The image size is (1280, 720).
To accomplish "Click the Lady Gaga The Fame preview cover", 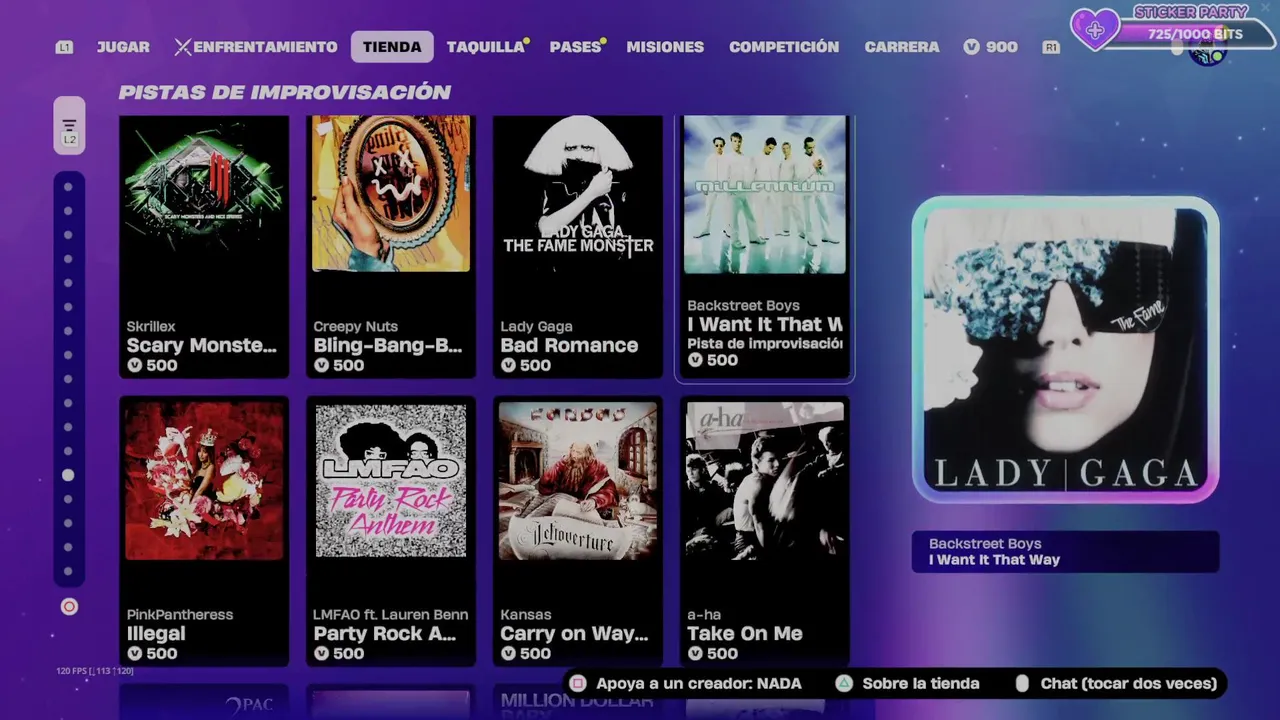I will point(1066,350).
